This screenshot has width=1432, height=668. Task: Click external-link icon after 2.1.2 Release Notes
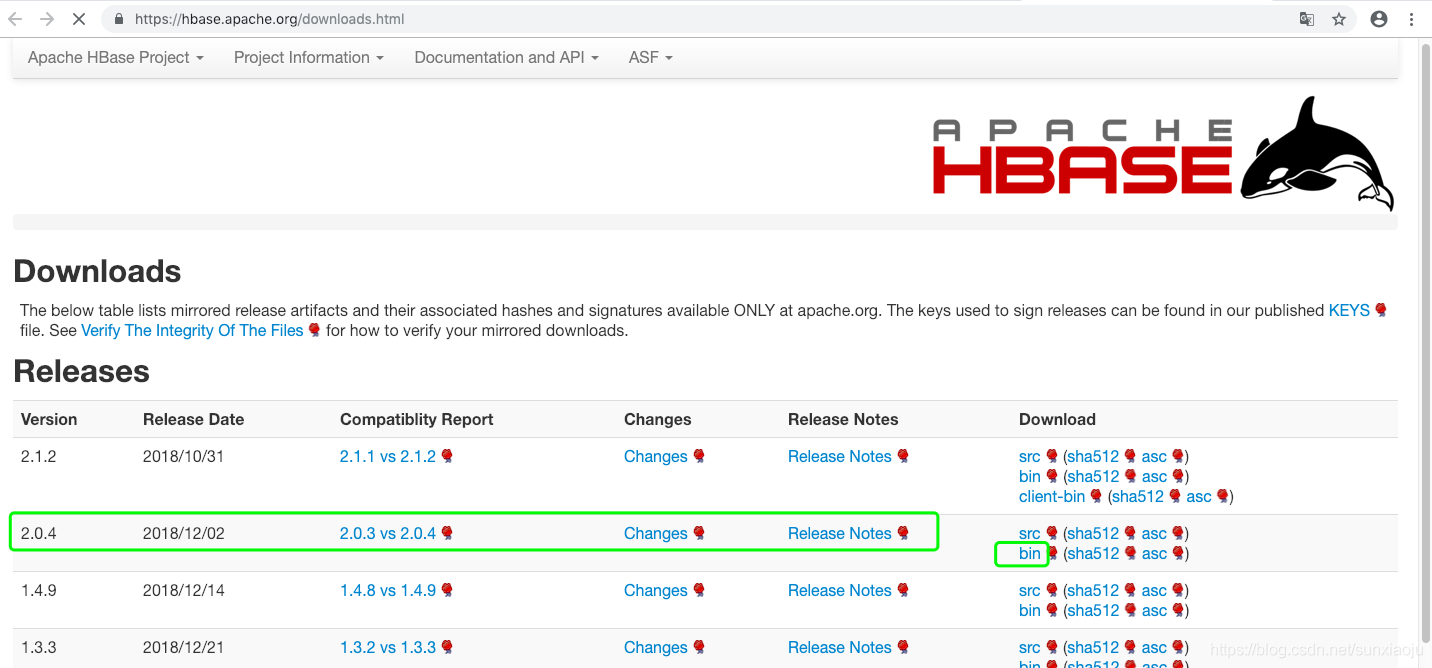coord(903,456)
